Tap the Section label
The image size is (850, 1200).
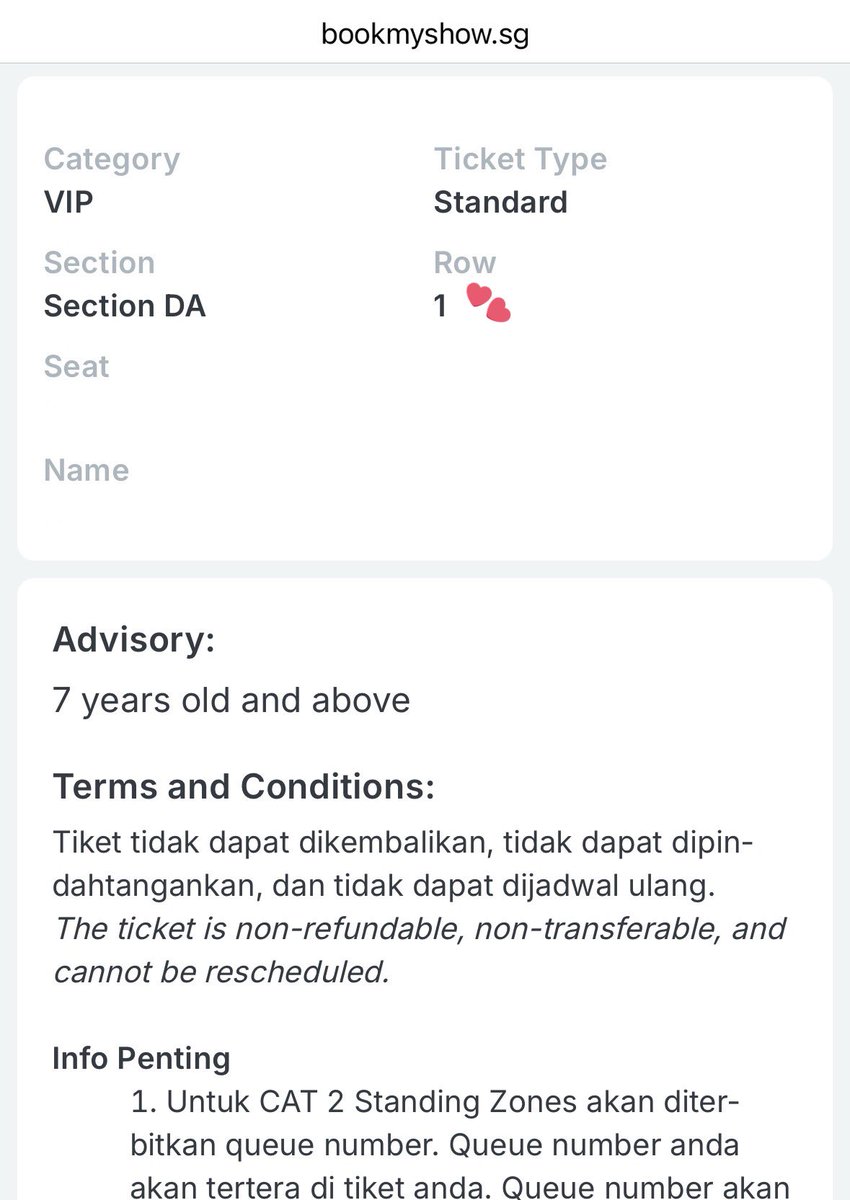(99, 263)
